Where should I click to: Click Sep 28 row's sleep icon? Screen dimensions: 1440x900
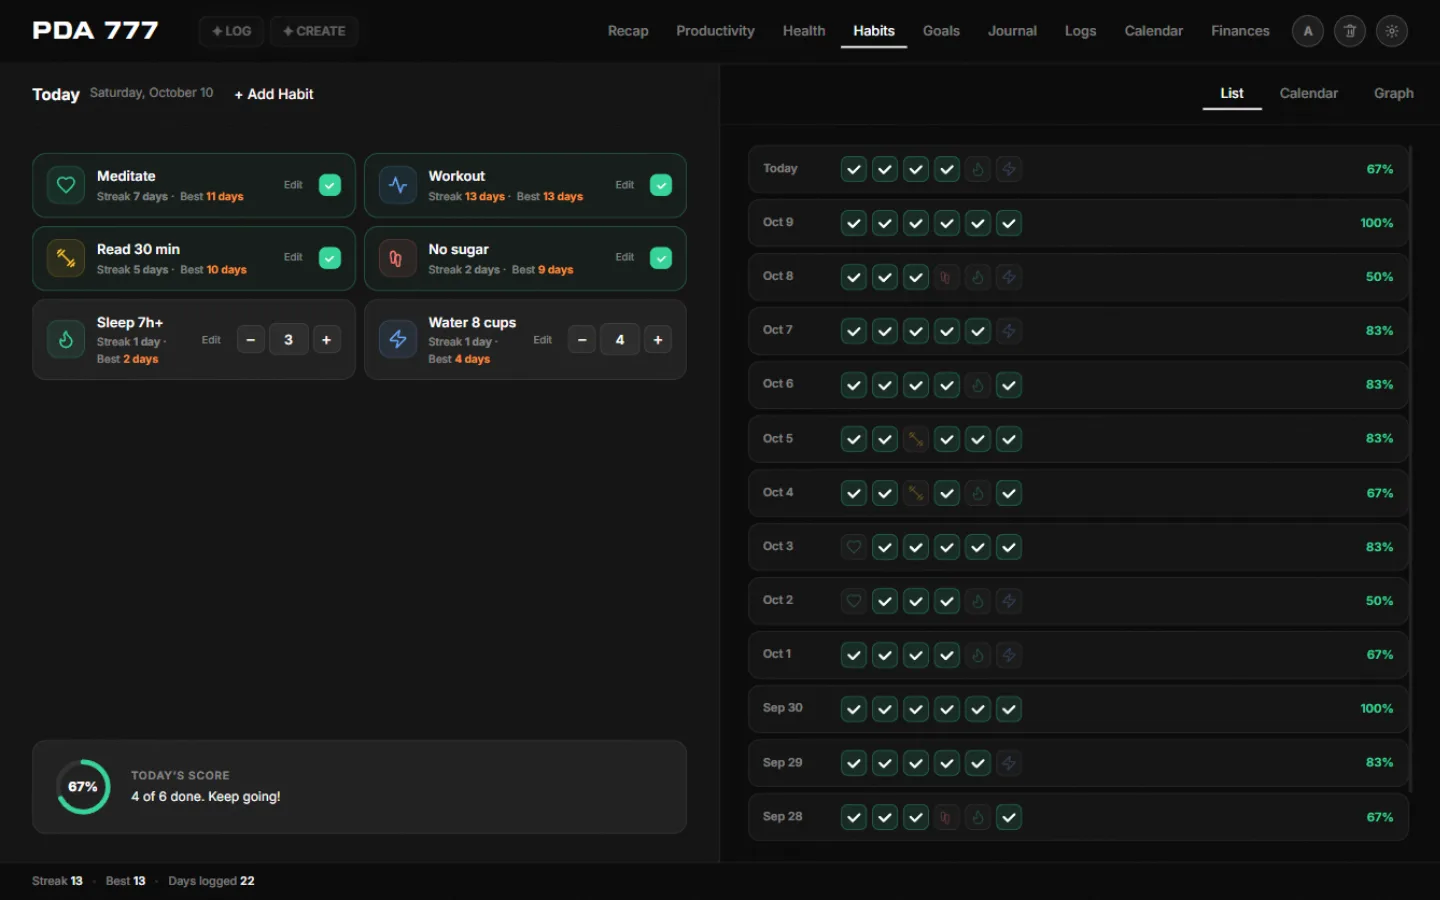[978, 817]
